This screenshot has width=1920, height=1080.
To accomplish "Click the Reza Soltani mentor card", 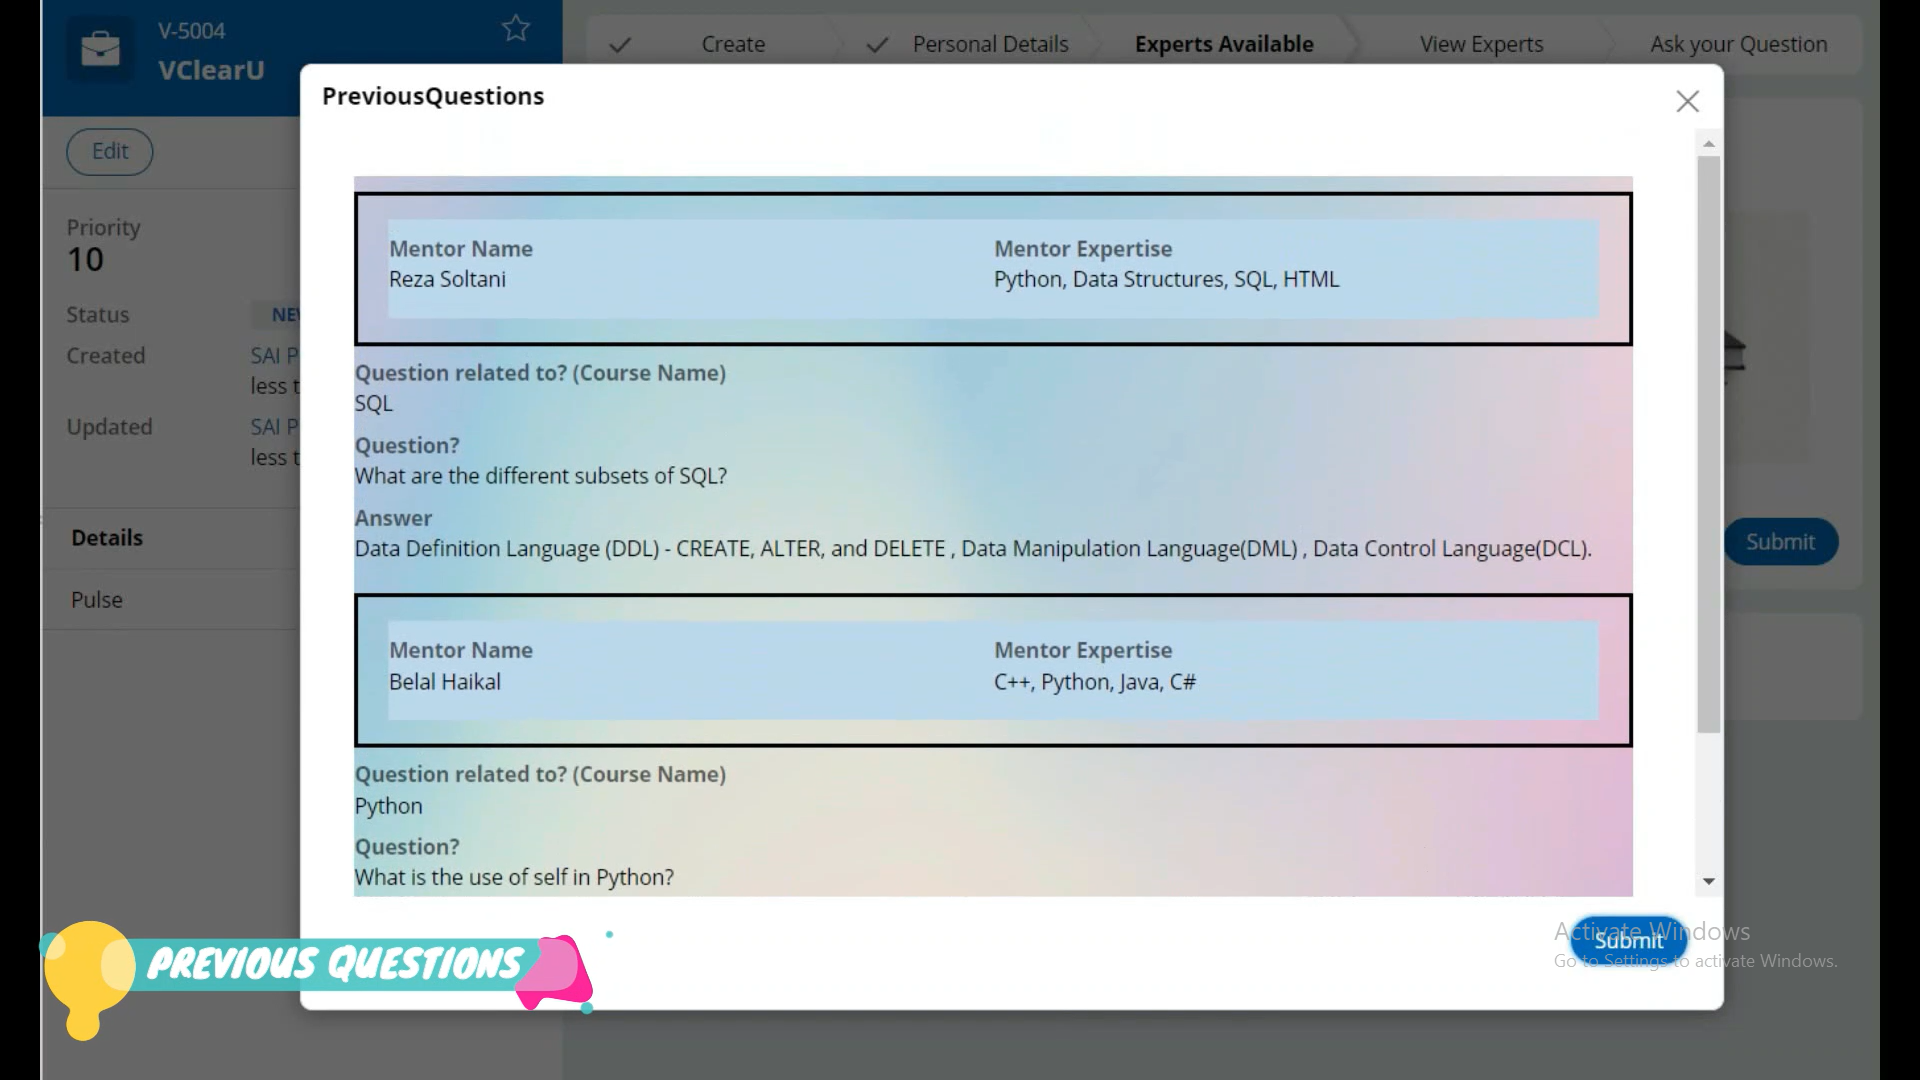I will tap(992, 269).
